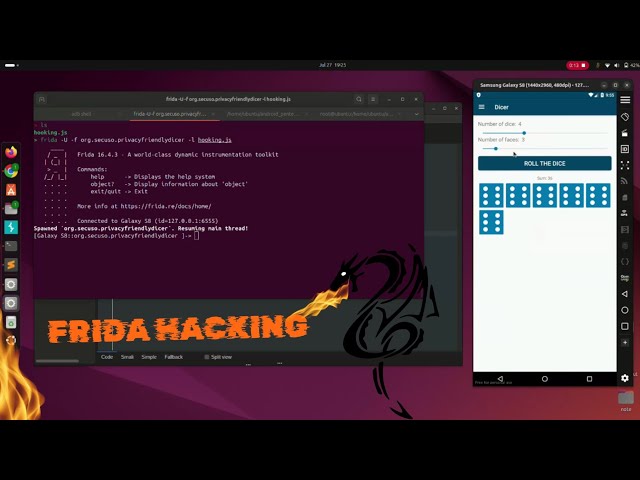Click the Back triangle in the emulator sidebar
This screenshot has height=480, width=640.
pyautogui.click(x=625, y=294)
